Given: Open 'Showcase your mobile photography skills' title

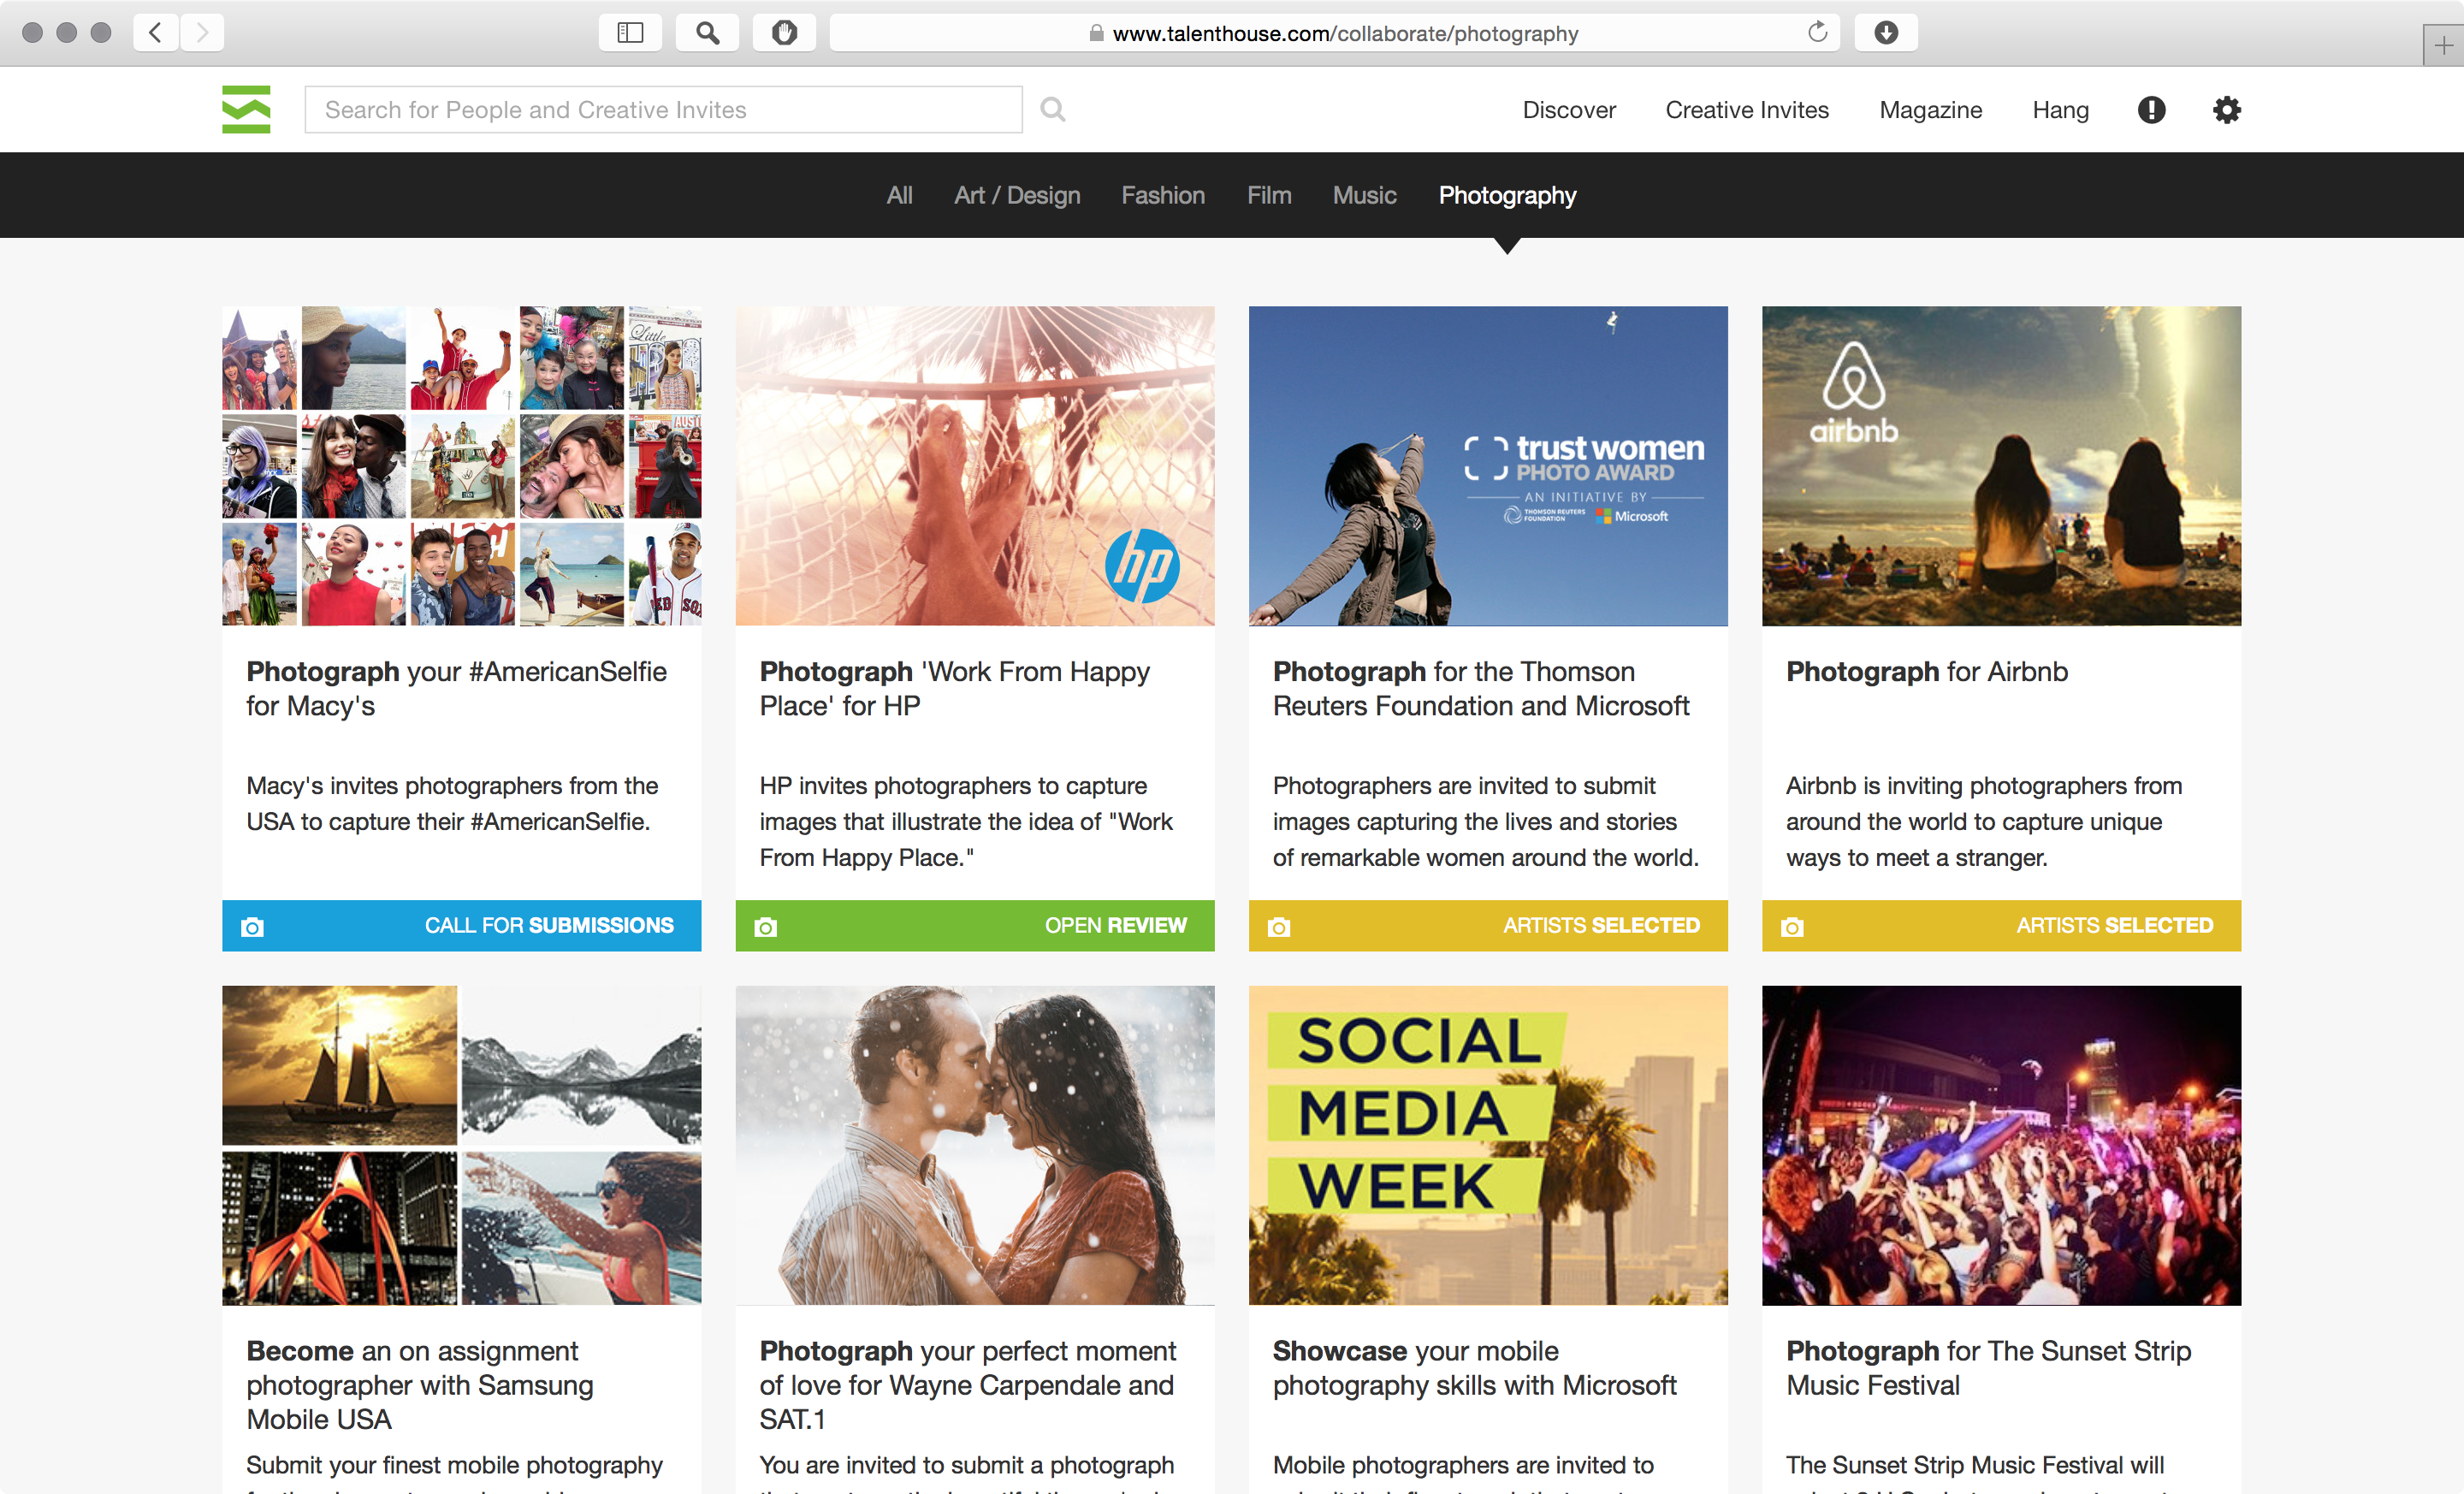Looking at the screenshot, I should pyautogui.click(x=1474, y=1367).
